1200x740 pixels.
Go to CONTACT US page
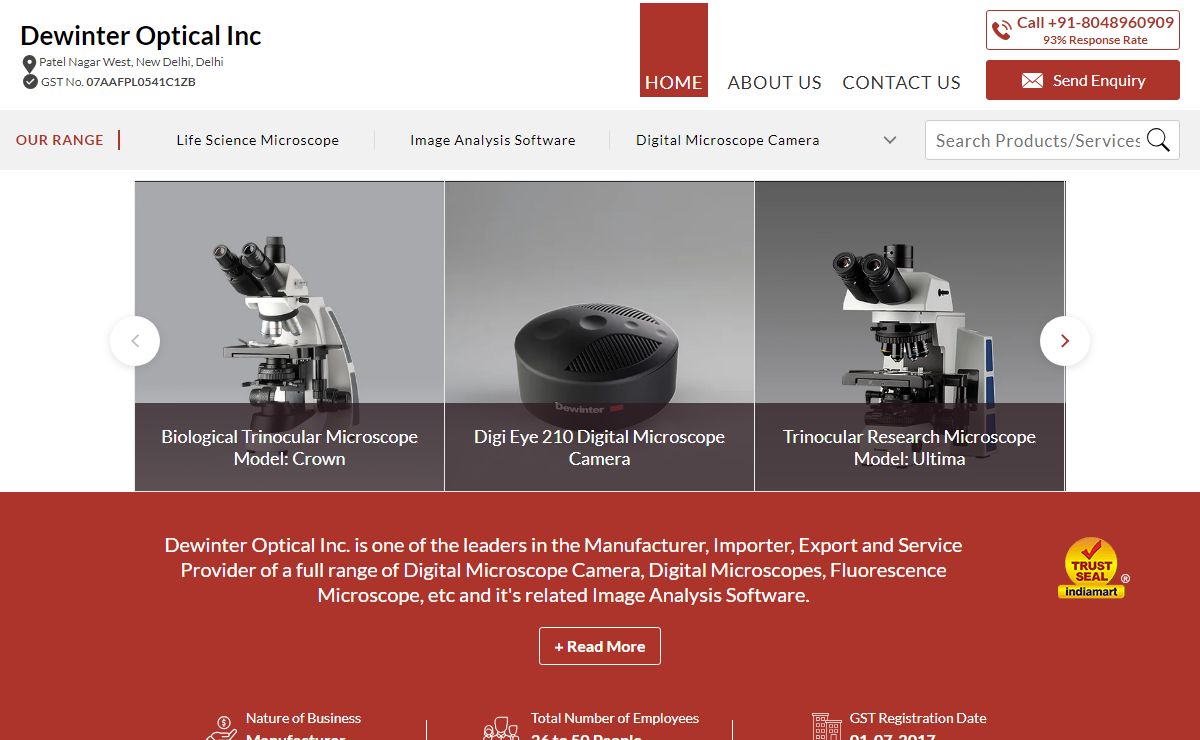[902, 83]
